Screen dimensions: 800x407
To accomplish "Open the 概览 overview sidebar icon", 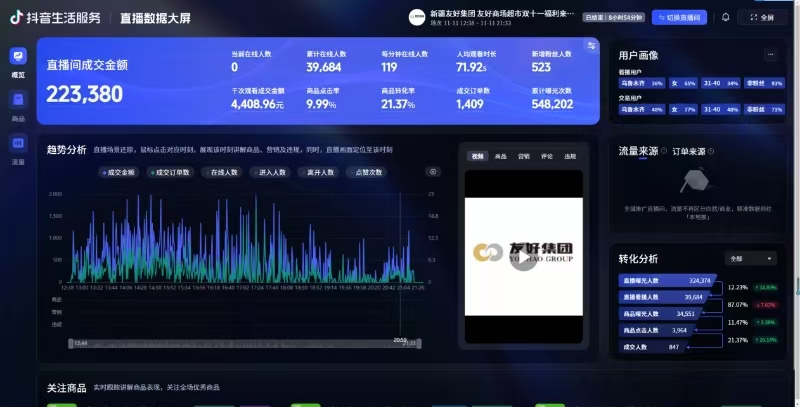I will pyautogui.click(x=18, y=56).
